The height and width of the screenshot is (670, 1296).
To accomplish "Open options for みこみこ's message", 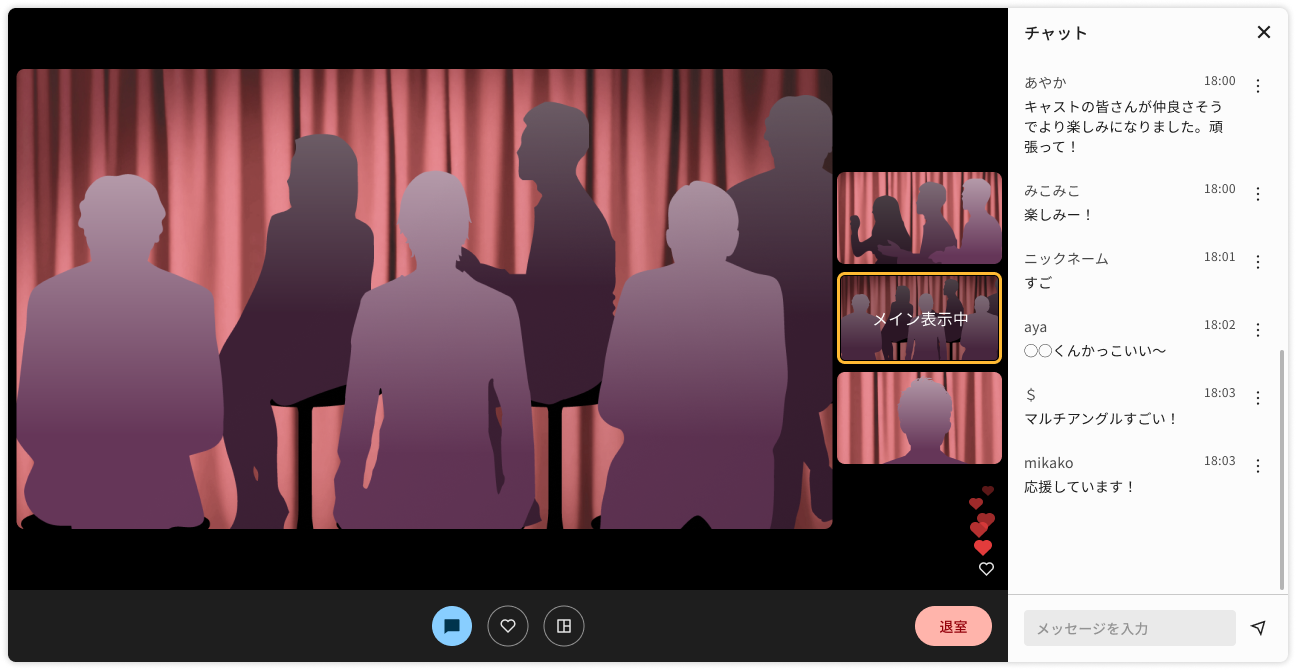I will [1257, 195].
